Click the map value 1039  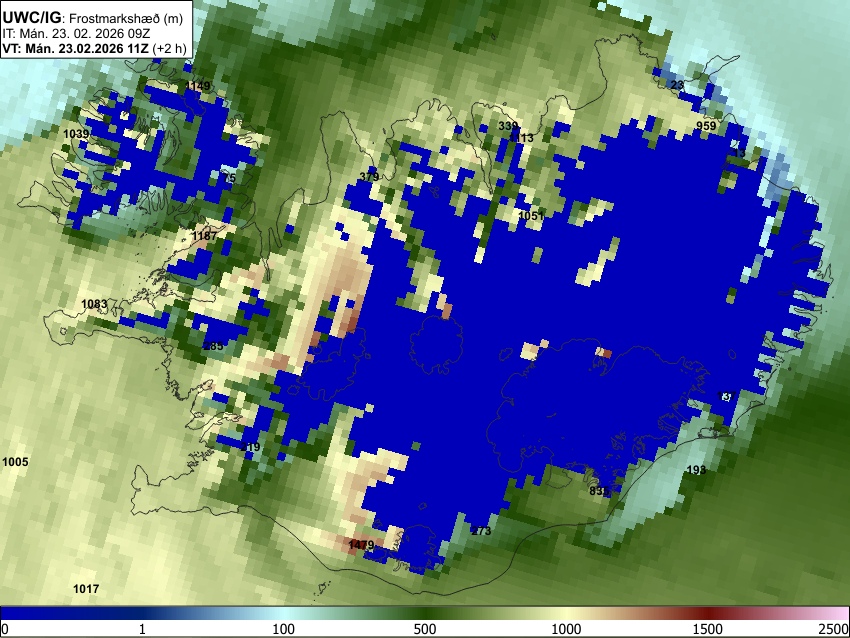pos(76,134)
